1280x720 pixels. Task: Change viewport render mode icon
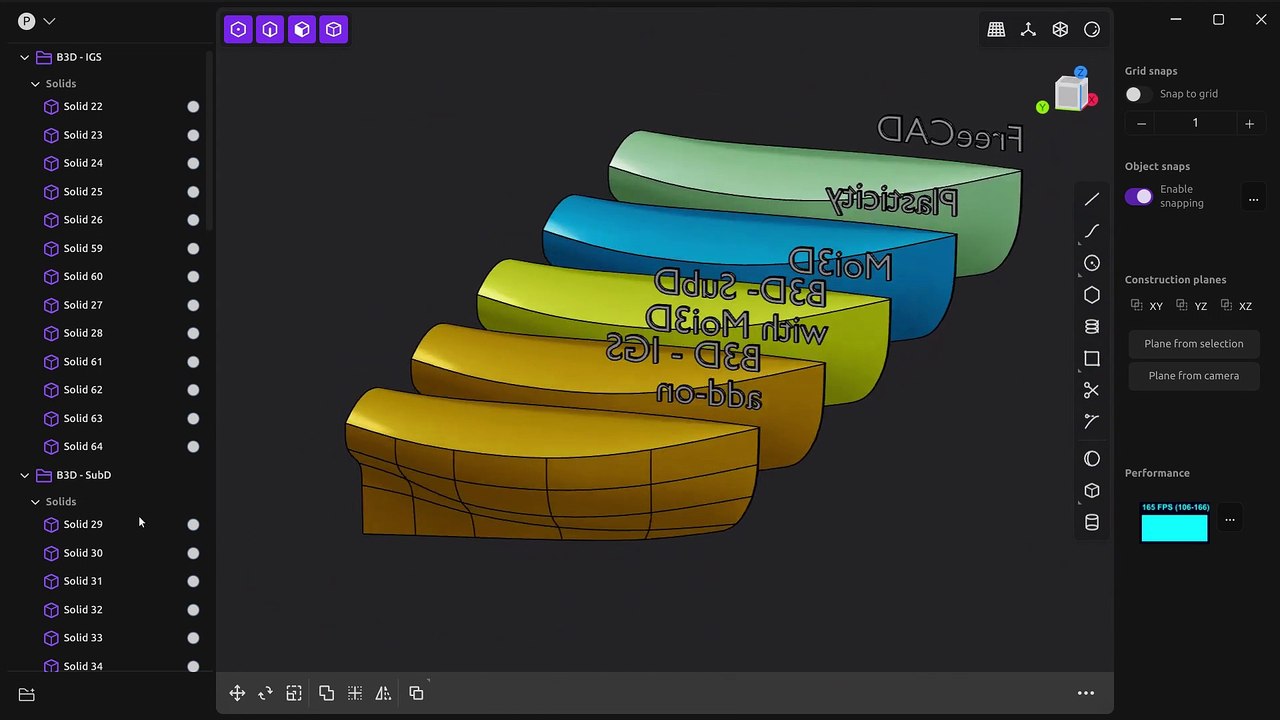pos(1092,30)
